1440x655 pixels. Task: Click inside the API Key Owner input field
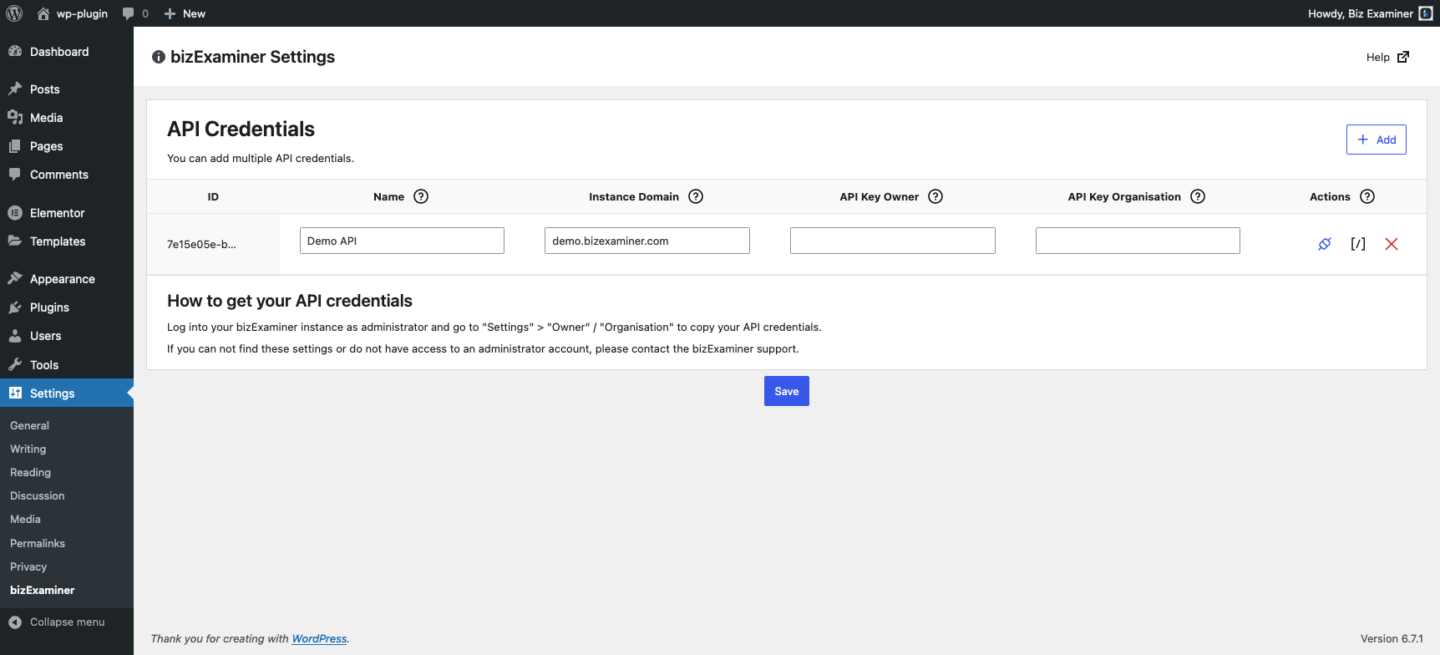(x=892, y=240)
